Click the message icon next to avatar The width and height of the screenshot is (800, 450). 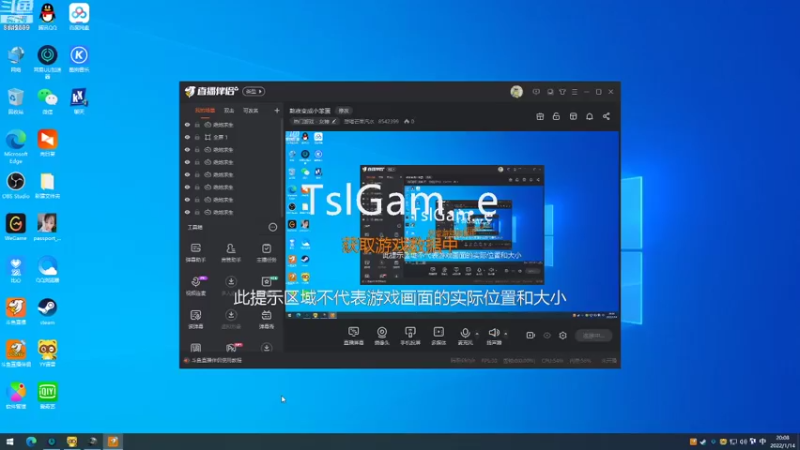[x=536, y=92]
